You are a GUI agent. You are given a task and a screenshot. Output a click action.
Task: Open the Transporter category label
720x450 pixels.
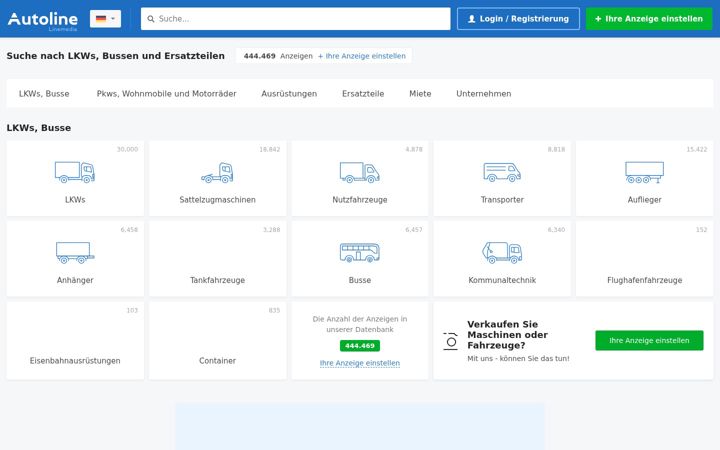point(502,200)
